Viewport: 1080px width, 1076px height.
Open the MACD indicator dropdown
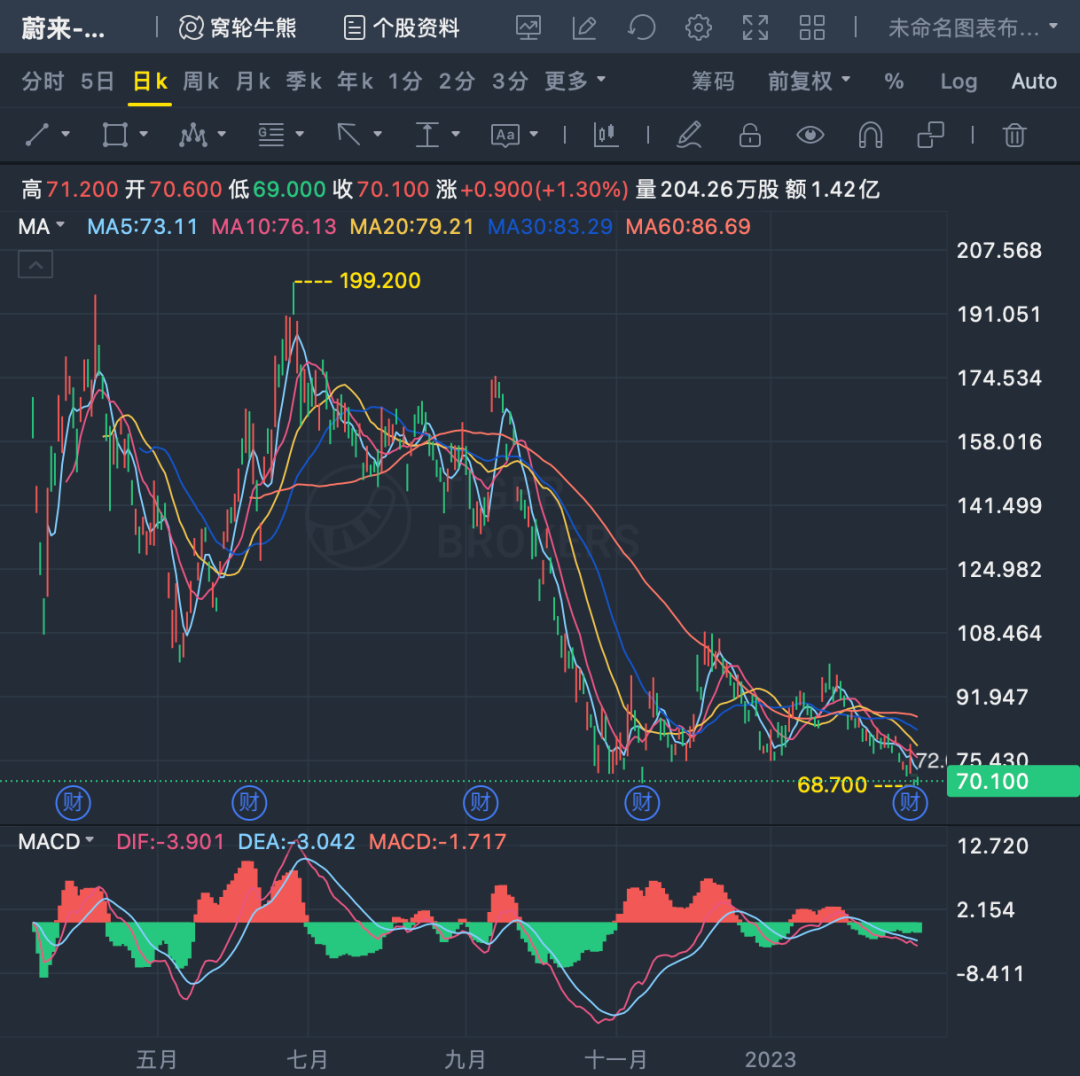[56, 841]
